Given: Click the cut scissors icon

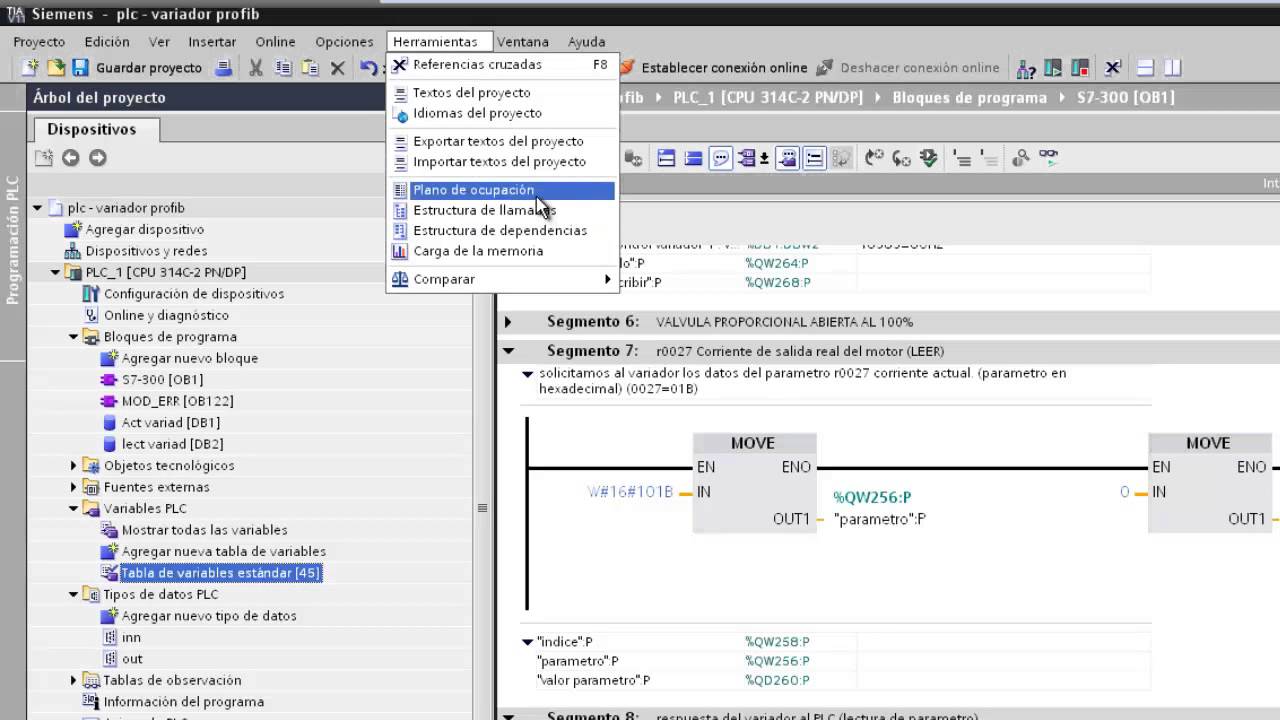Looking at the screenshot, I should click(256, 68).
